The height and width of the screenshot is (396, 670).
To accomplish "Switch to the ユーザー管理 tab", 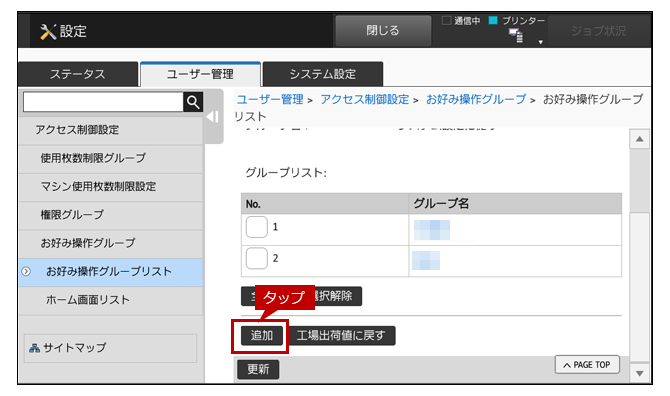I will (x=200, y=74).
